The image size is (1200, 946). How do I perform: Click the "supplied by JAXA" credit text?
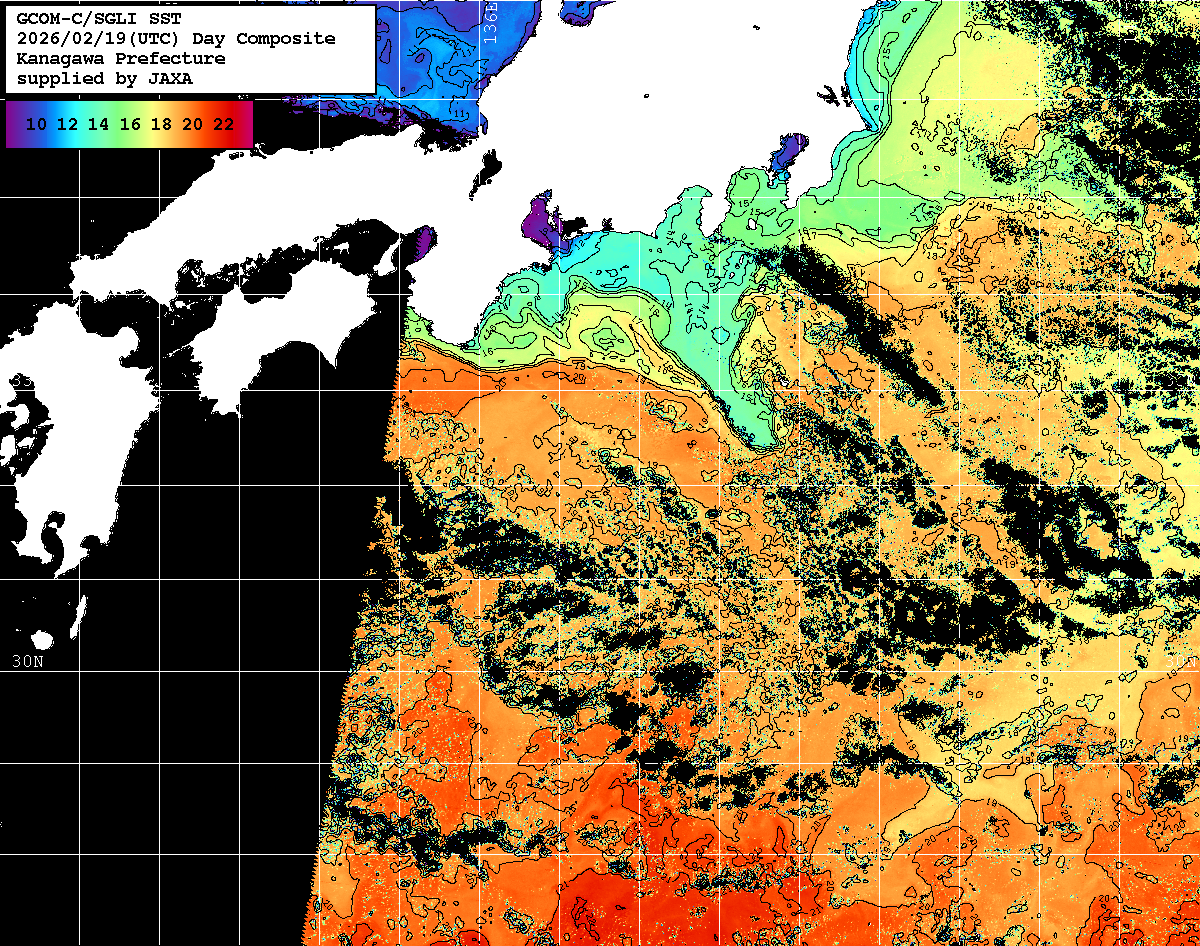(104, 79)
